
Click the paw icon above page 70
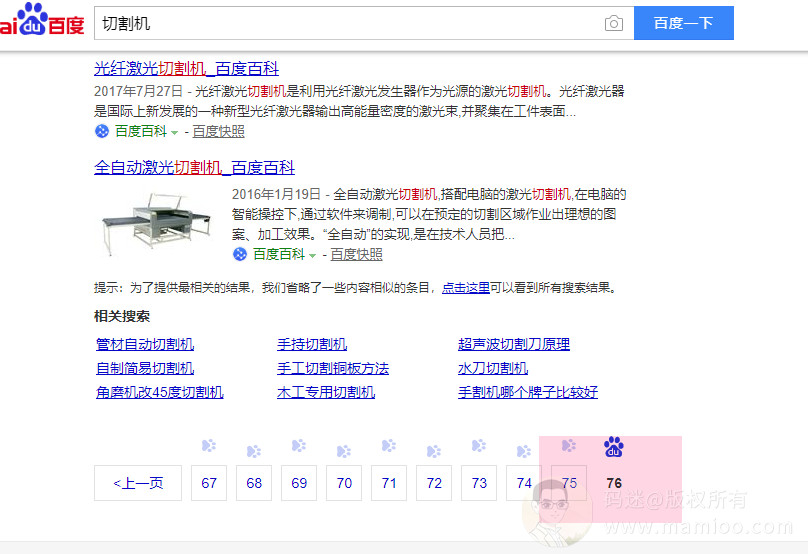(x=344, y=451)
